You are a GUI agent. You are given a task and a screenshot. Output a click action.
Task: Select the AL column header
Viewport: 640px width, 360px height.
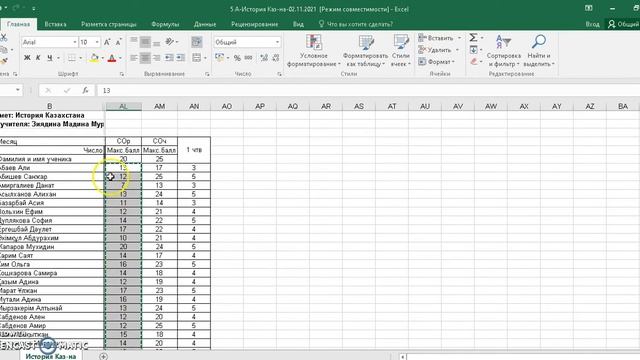[123, 106]
